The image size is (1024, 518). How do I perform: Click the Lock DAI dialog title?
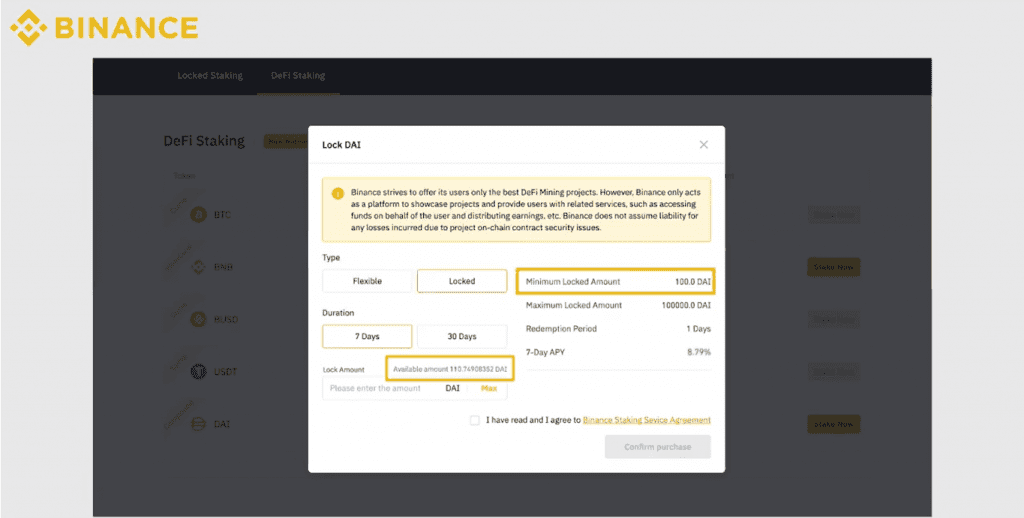(341, 145)
